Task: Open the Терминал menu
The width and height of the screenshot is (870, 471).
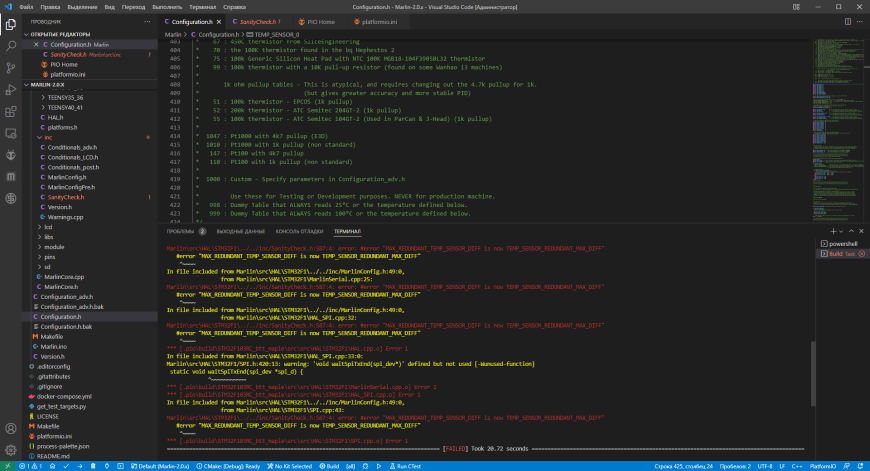Action: (203, 7)
